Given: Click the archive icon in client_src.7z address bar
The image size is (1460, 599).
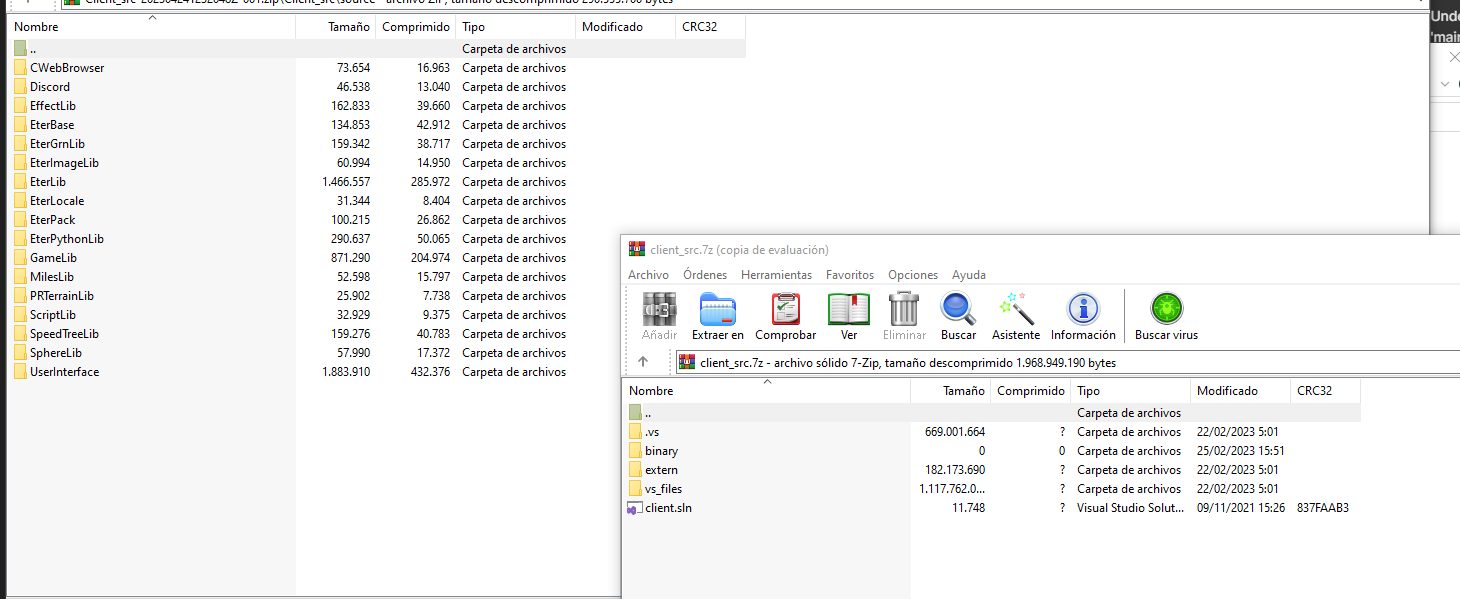Looking at the screenshot, I should click(687, 362).
